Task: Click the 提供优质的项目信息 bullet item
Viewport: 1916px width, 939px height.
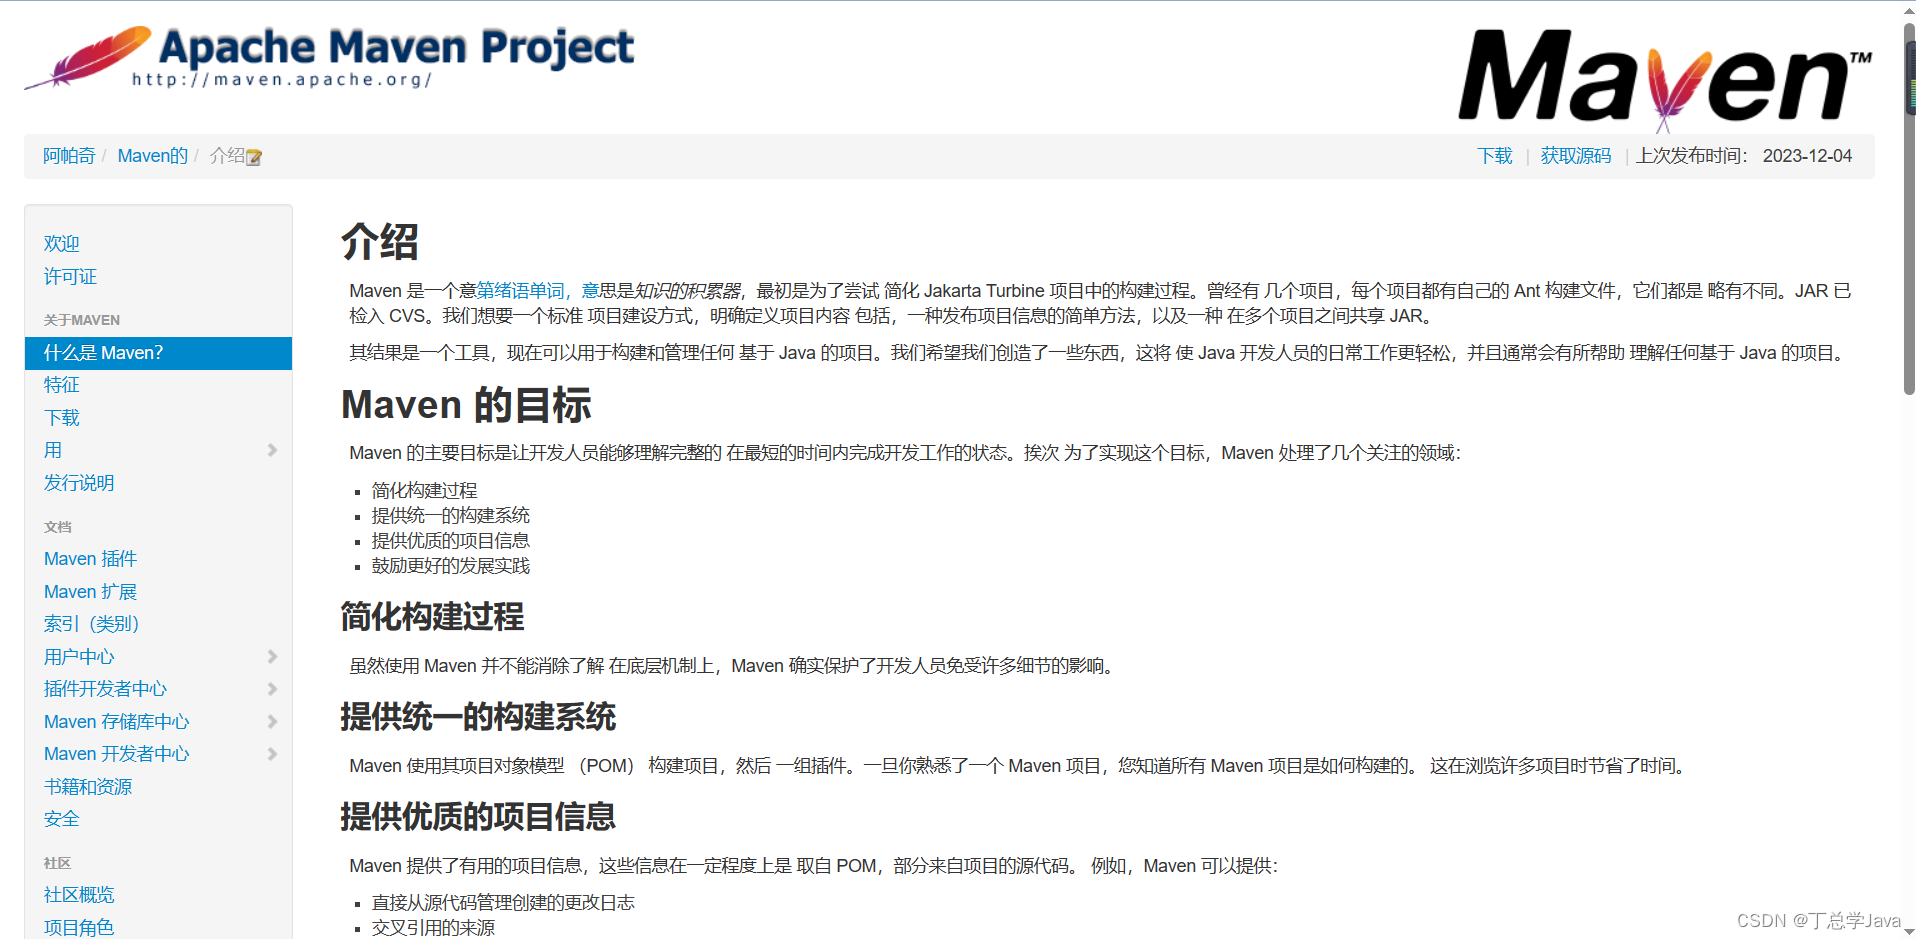Action: tap(451, 541)
